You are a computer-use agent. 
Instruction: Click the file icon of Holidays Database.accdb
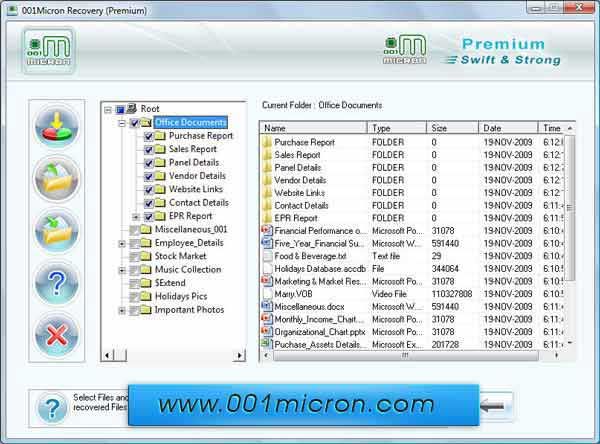(x=267, y=268)
